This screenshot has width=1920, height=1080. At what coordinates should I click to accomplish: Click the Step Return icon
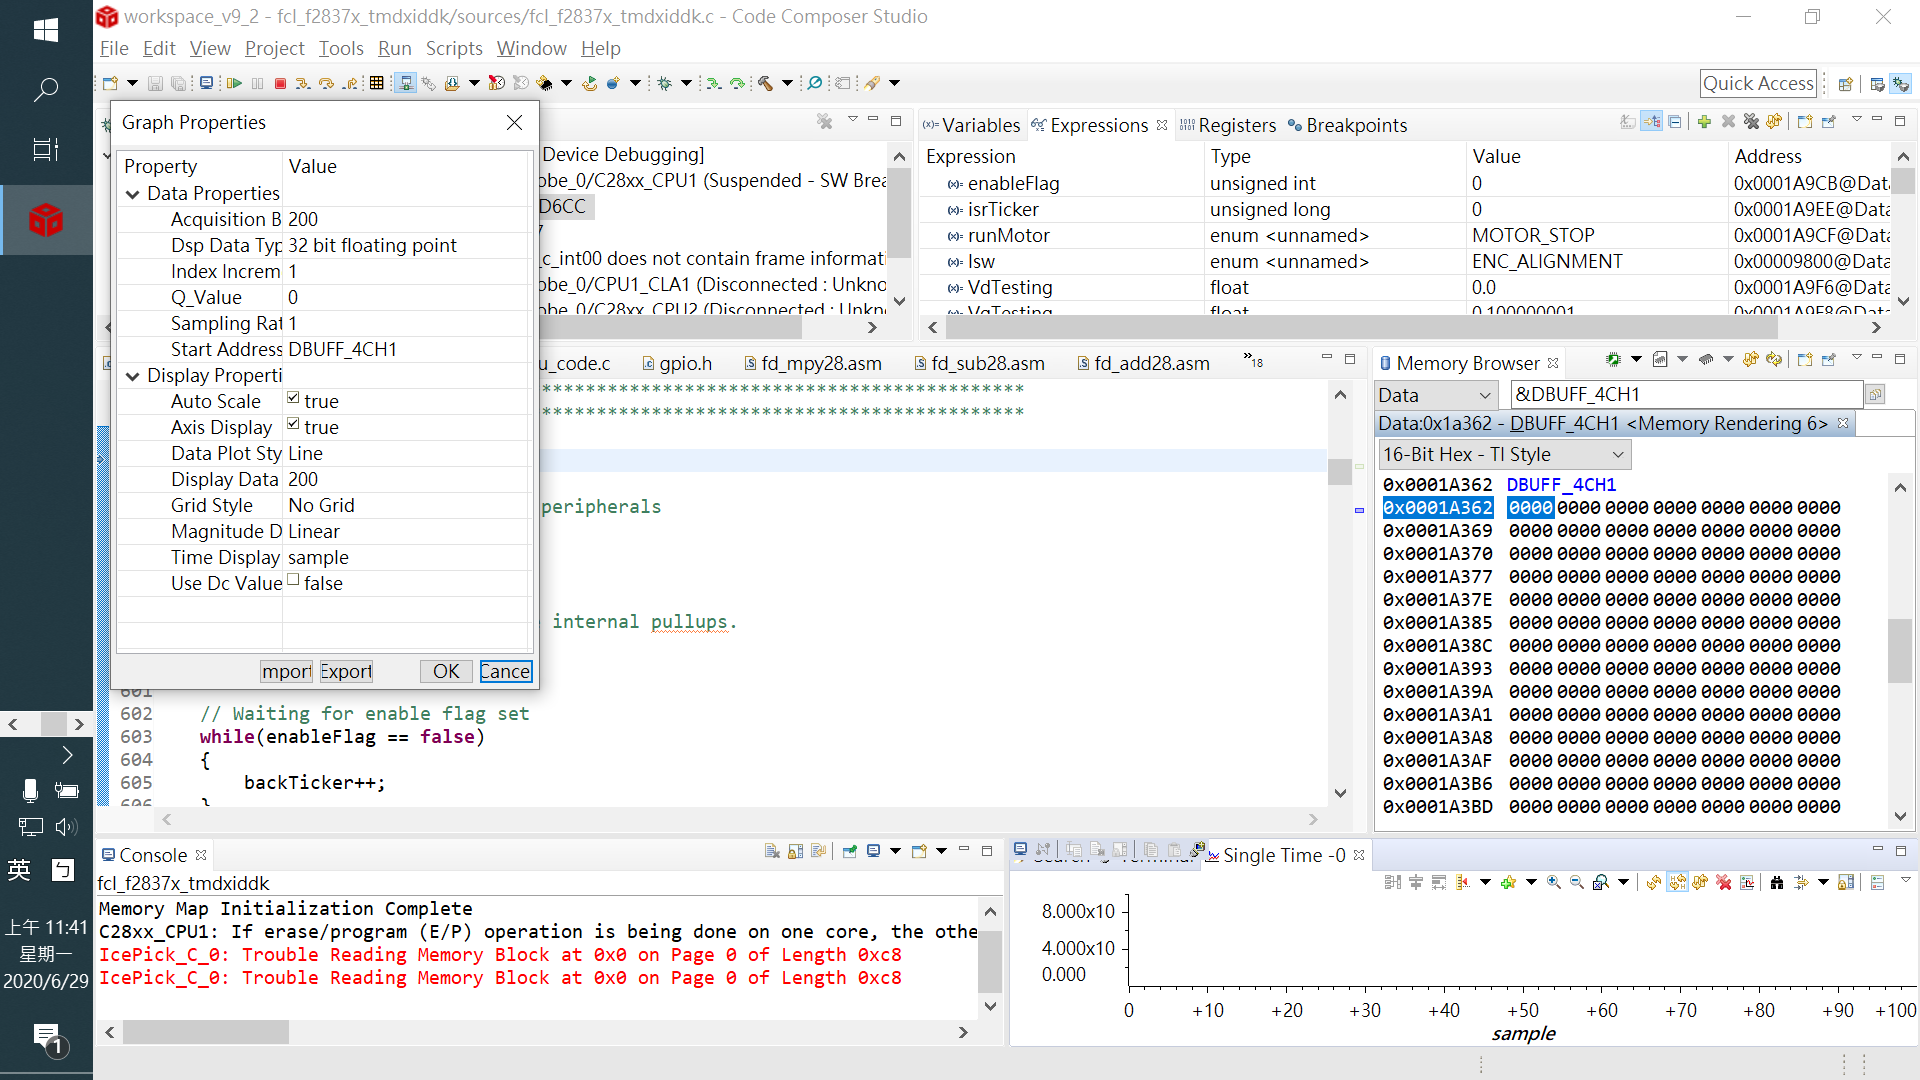coord(350,83)
